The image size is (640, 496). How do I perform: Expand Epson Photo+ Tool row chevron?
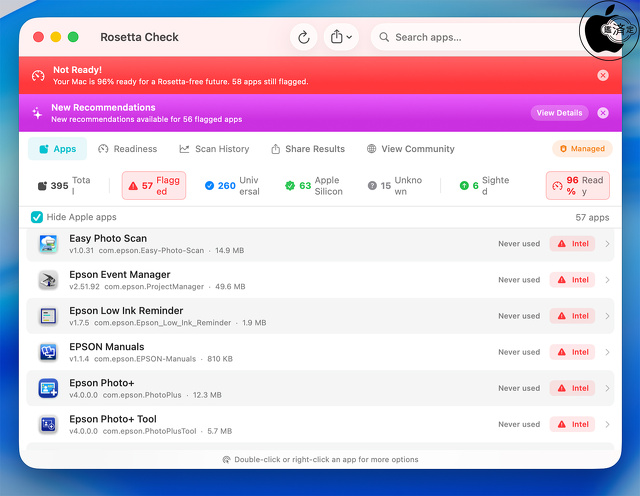[x=607, y=425]
